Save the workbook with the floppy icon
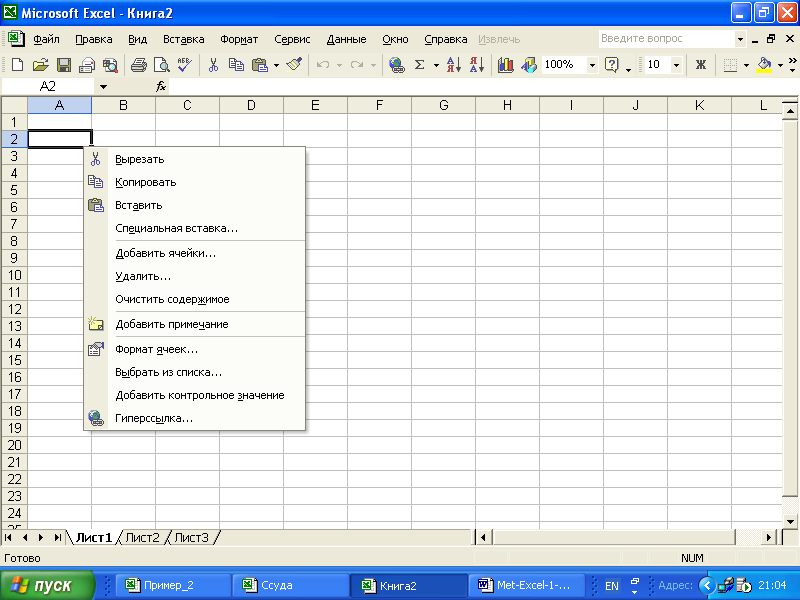The image size is (800, 600). click(x=64, y=65)
